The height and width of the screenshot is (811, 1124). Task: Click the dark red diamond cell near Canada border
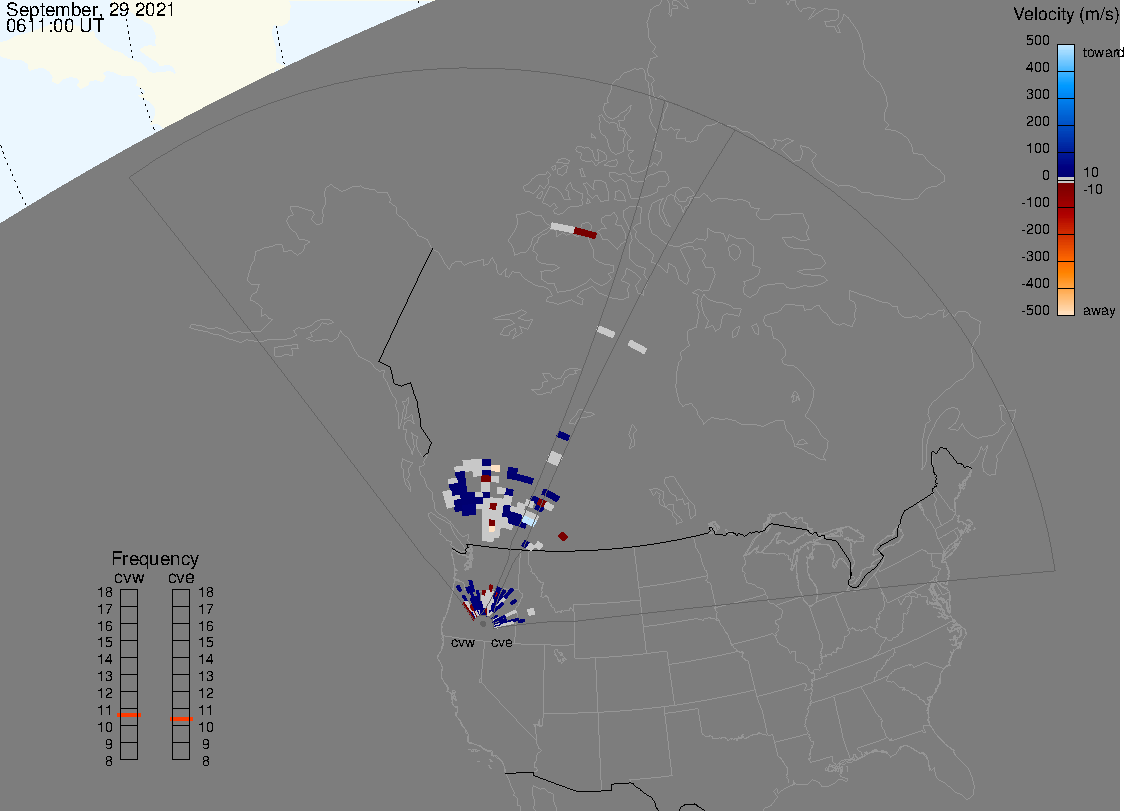pyautogui.click(x=563, y=536)
